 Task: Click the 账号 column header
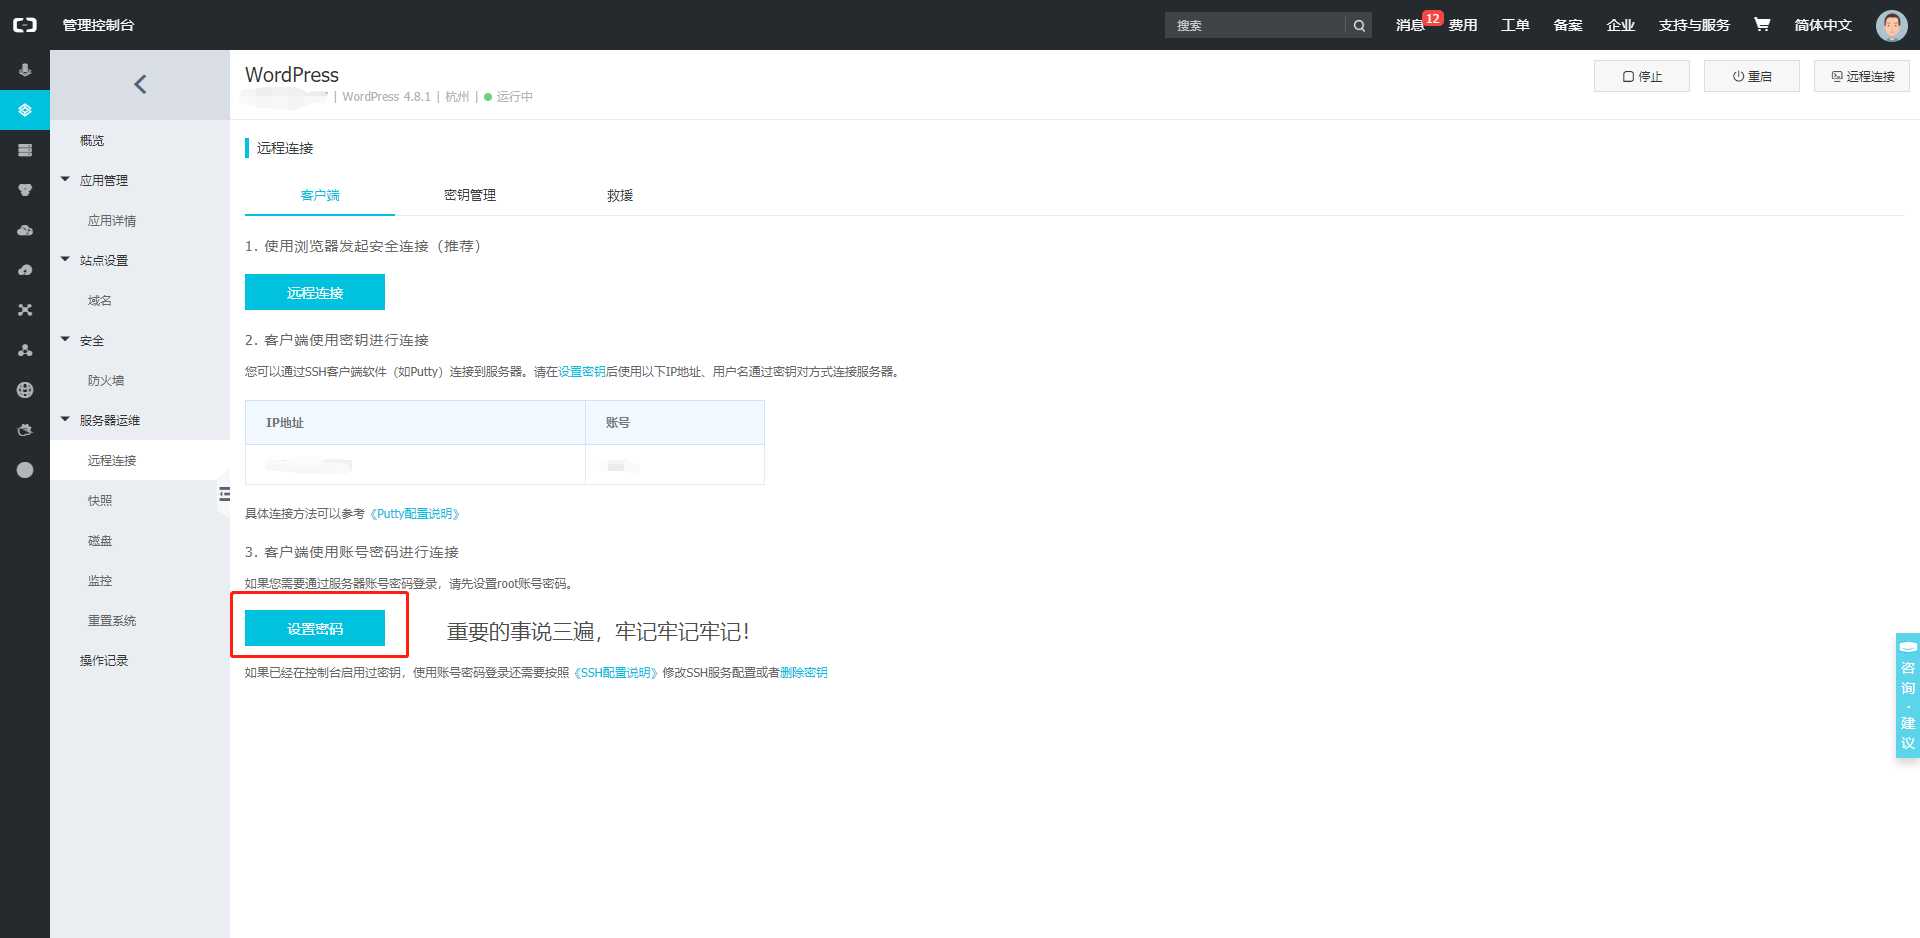[675, 423]
